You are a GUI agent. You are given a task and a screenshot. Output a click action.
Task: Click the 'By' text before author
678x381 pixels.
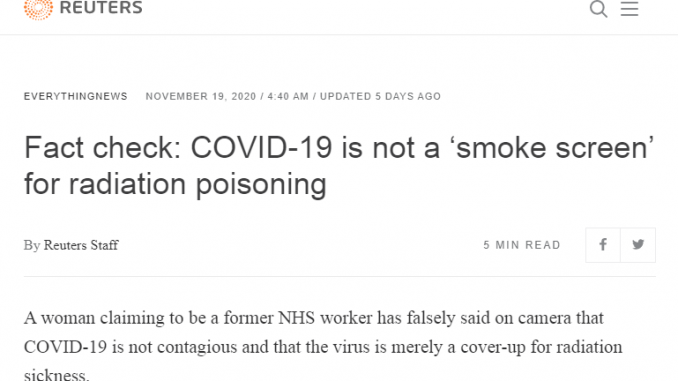click(x=32, y=245)
